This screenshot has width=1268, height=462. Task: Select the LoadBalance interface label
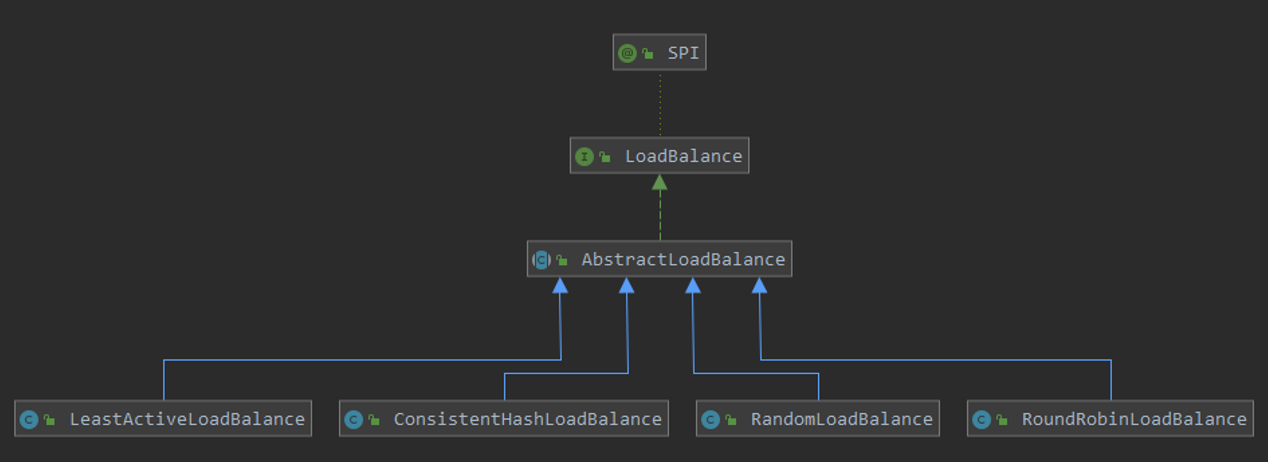(x=683, y=156)
